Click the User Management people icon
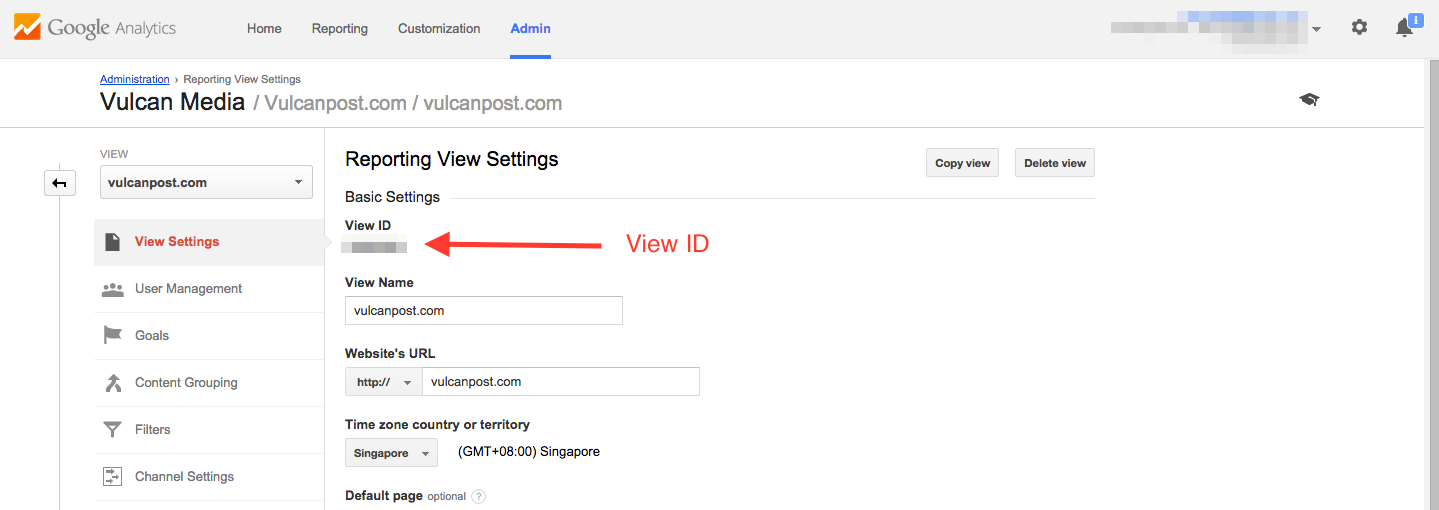 tap(113, 289)
